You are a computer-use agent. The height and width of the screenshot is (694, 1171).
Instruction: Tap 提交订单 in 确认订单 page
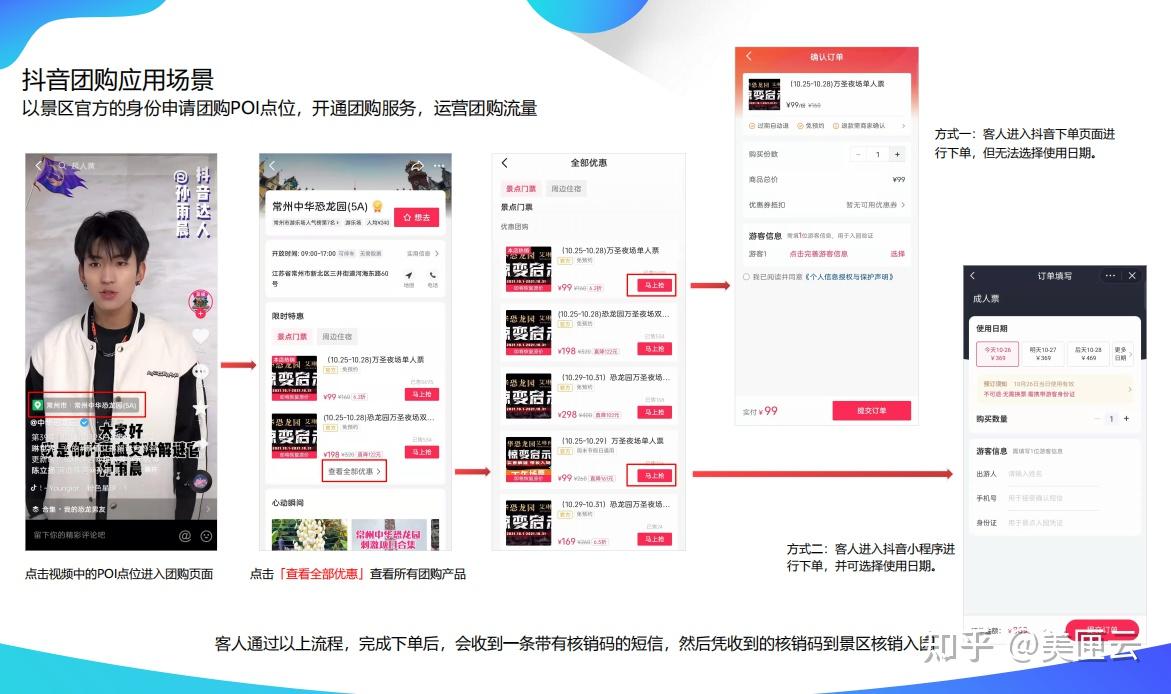click(x=872, y=411)
